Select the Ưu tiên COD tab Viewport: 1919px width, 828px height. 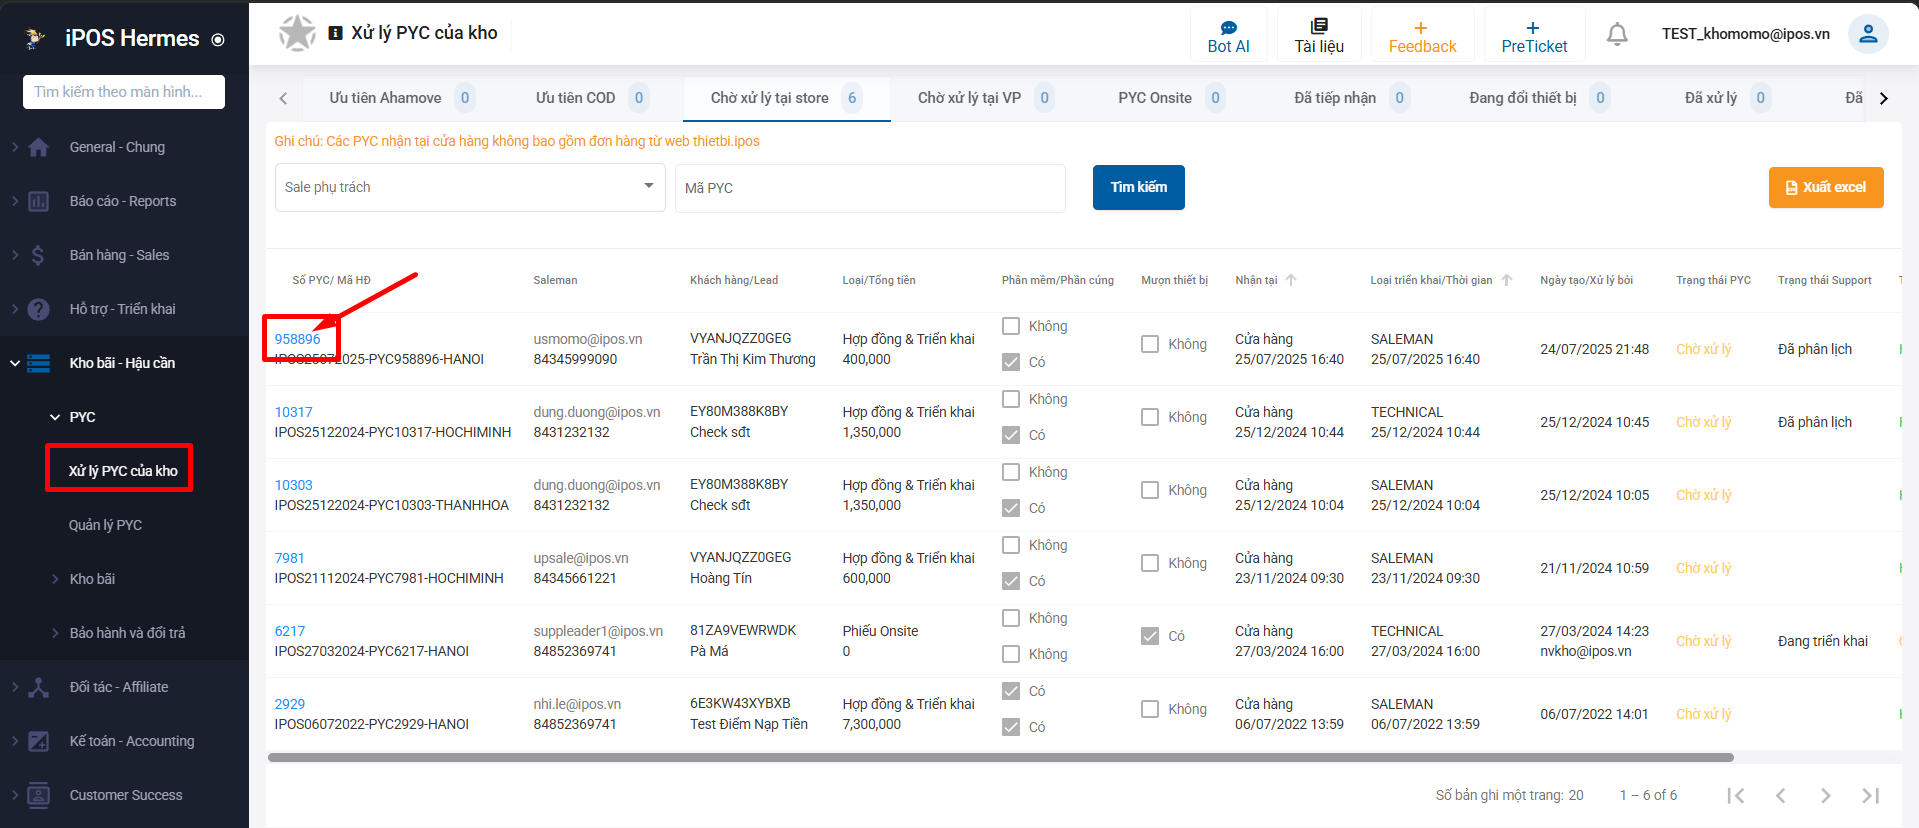[x=575, y=98]
